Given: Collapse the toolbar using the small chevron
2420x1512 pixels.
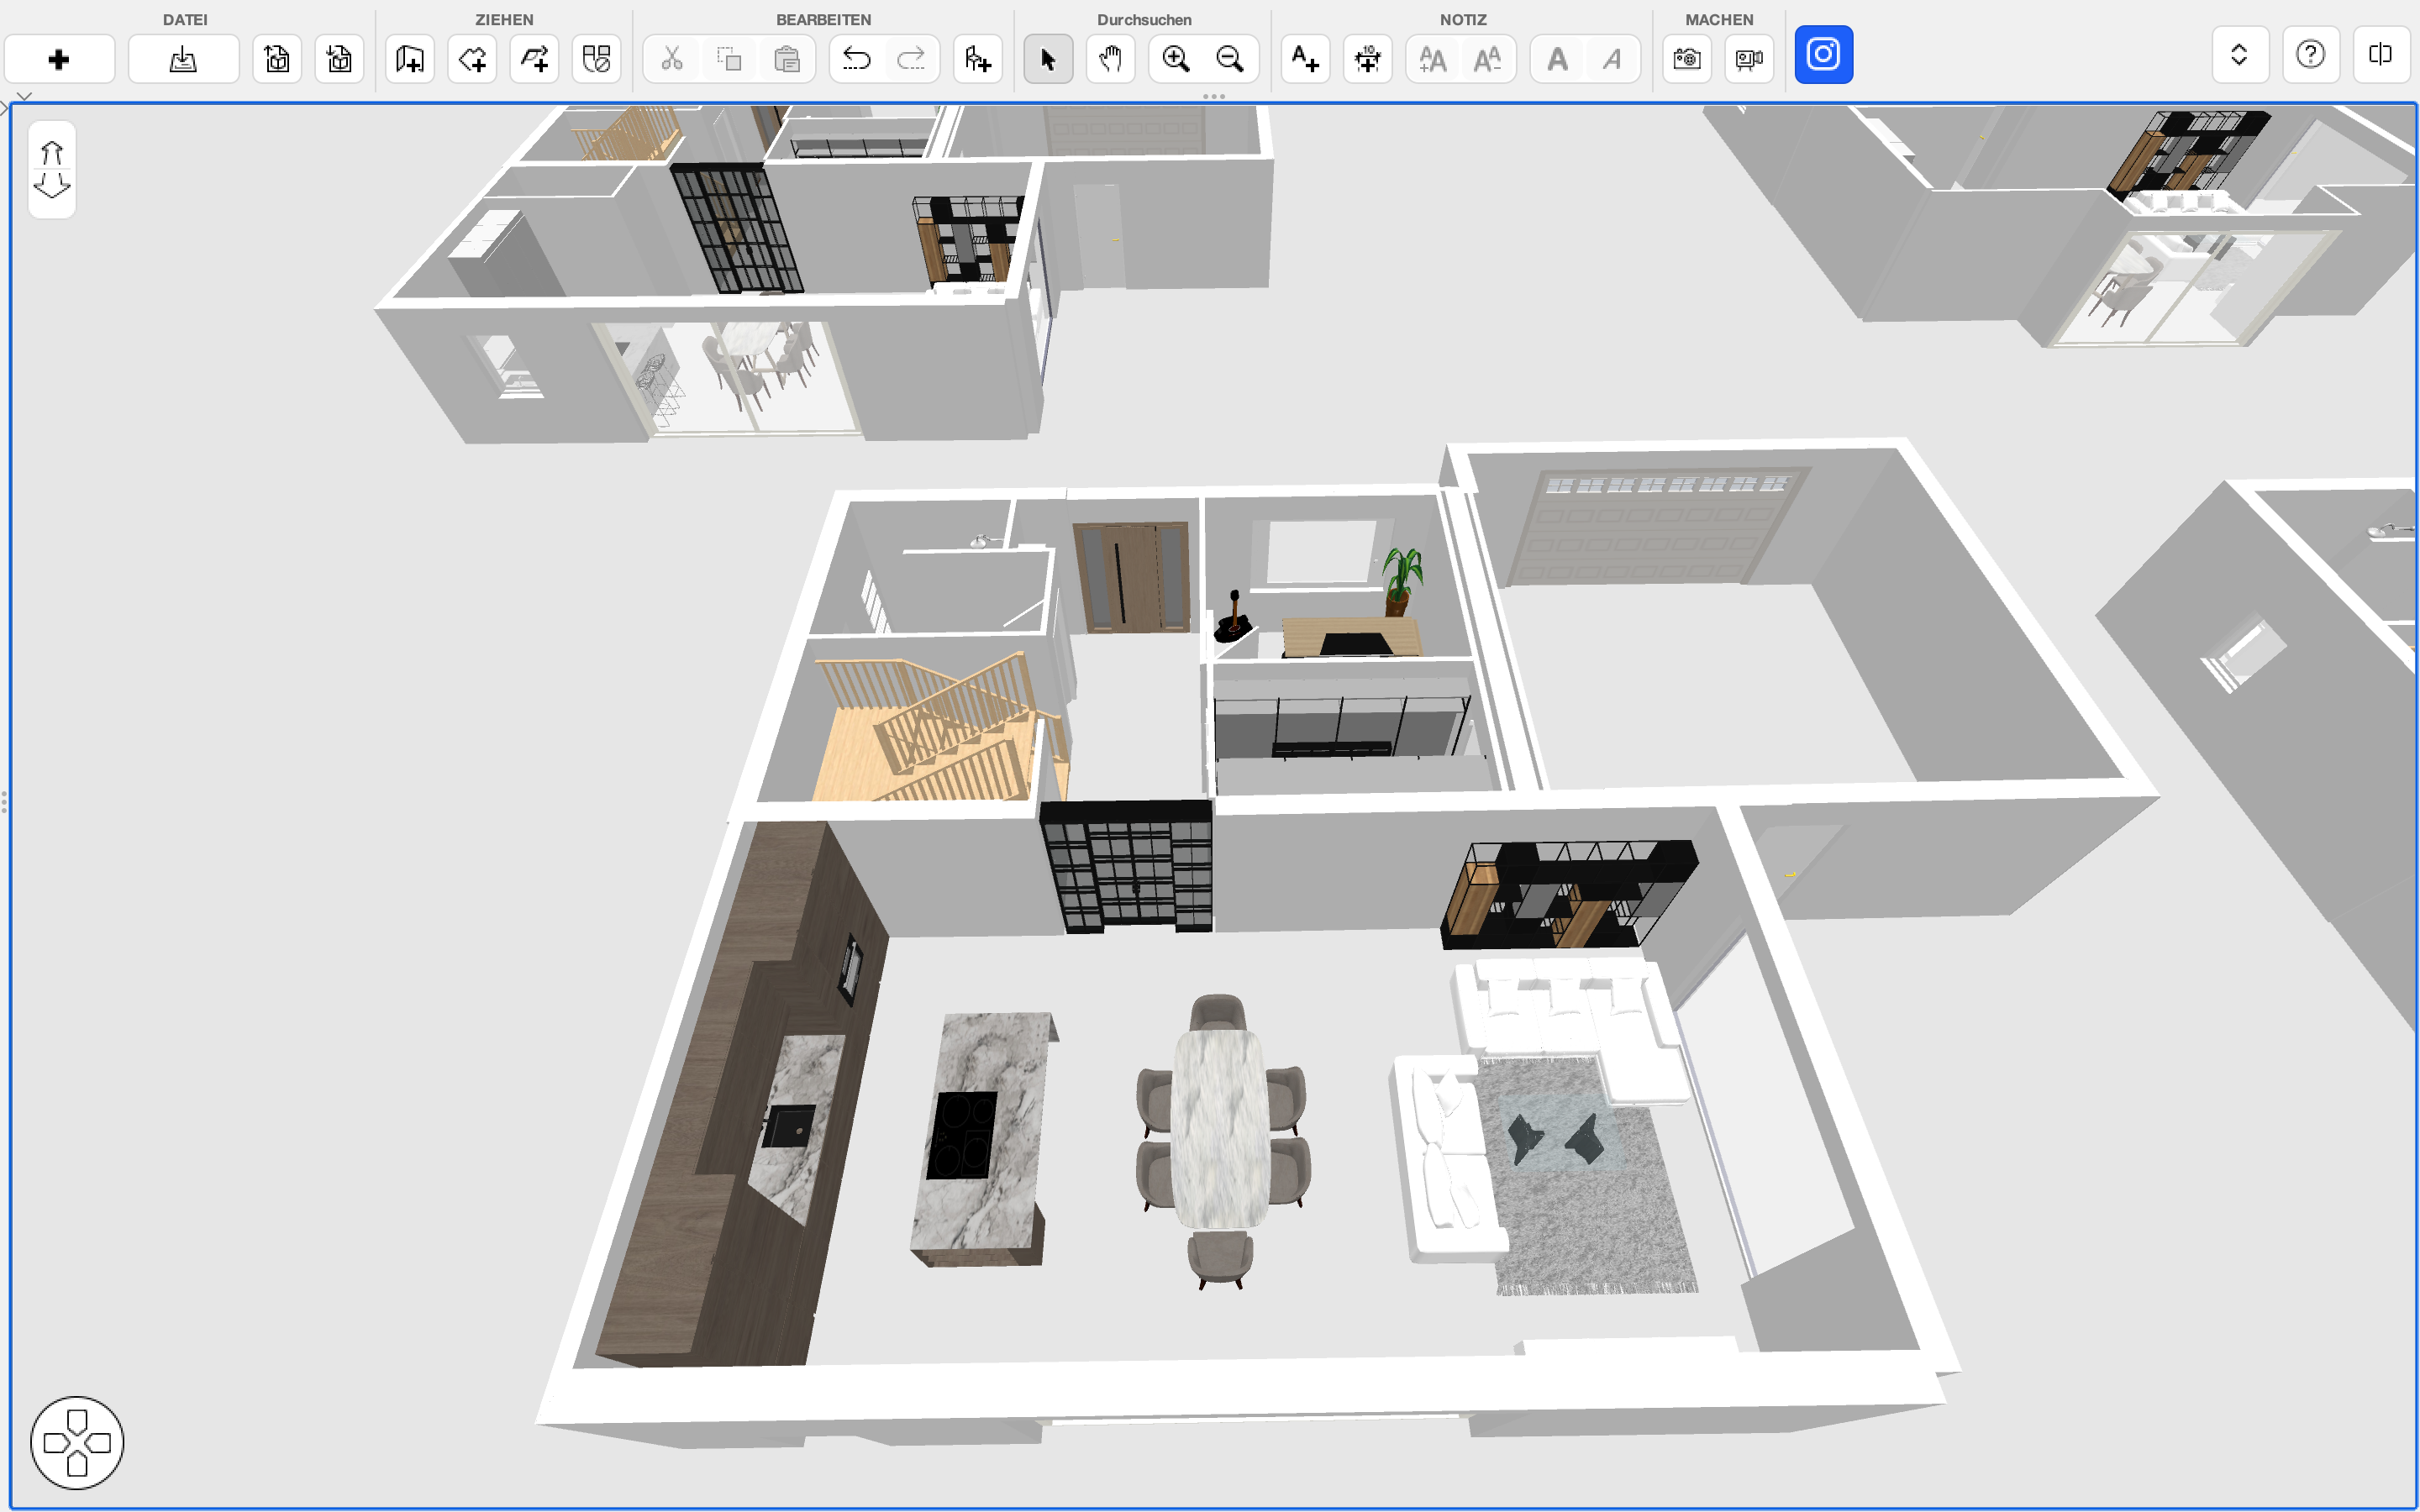Looking at the screenshot, I should pyautogui.click(x=25, y=96).
